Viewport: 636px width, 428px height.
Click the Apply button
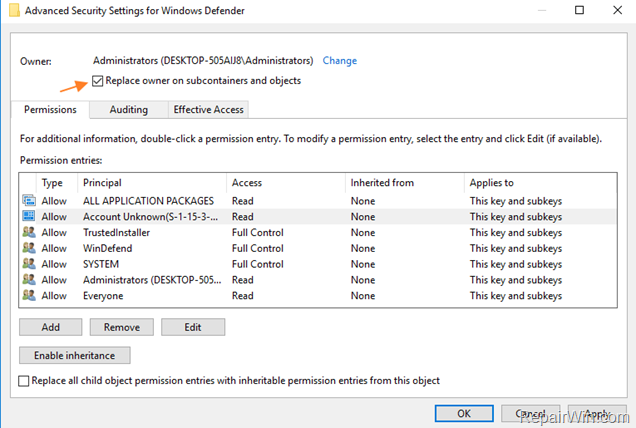pos(597,413)
